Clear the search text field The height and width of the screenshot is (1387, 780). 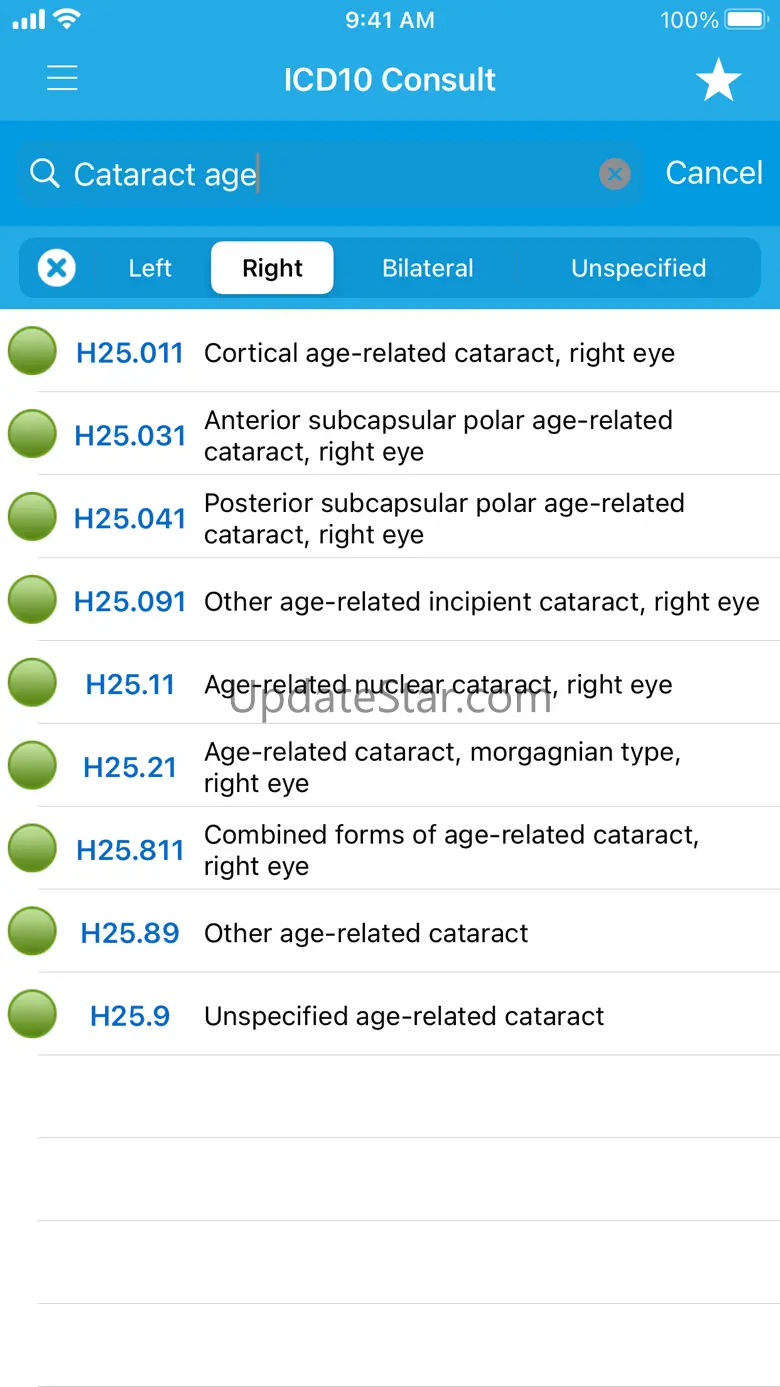coord(615,175)
